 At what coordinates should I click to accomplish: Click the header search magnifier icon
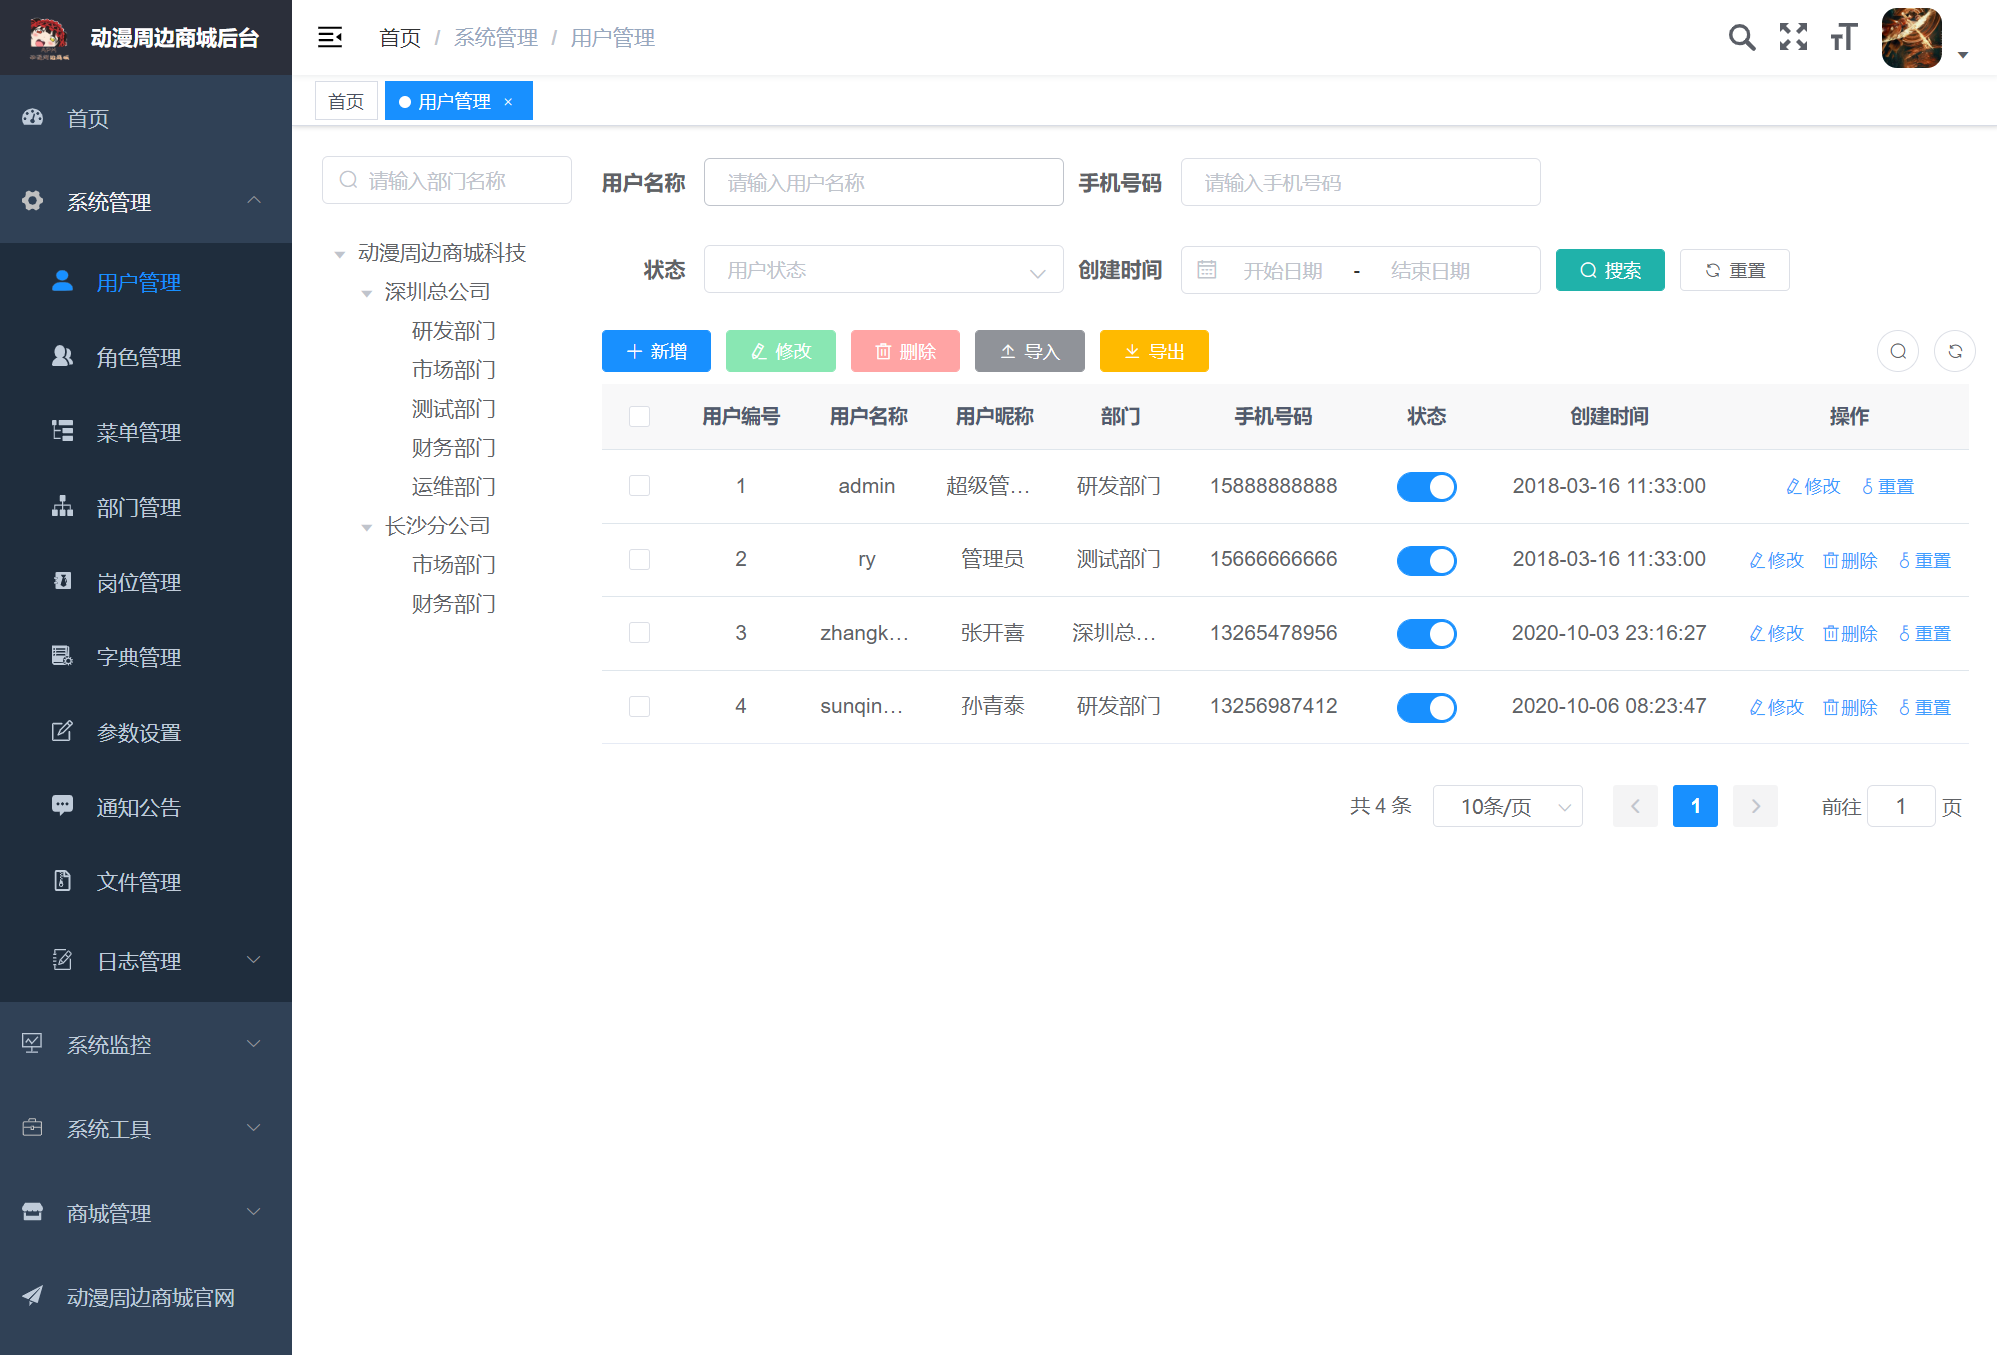(x=1741, y=38)
